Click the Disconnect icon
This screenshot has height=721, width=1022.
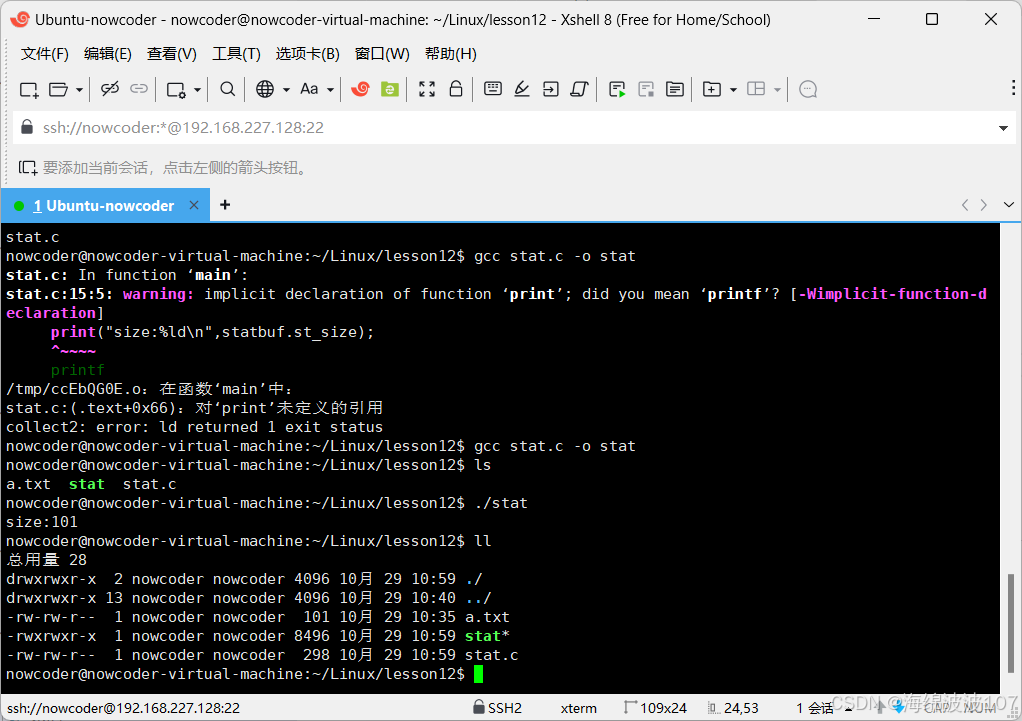tap(110, 89)
